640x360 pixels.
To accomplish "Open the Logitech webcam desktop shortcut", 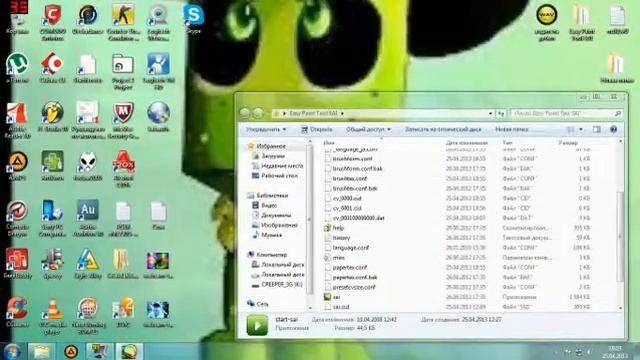I will coord(158,22).
